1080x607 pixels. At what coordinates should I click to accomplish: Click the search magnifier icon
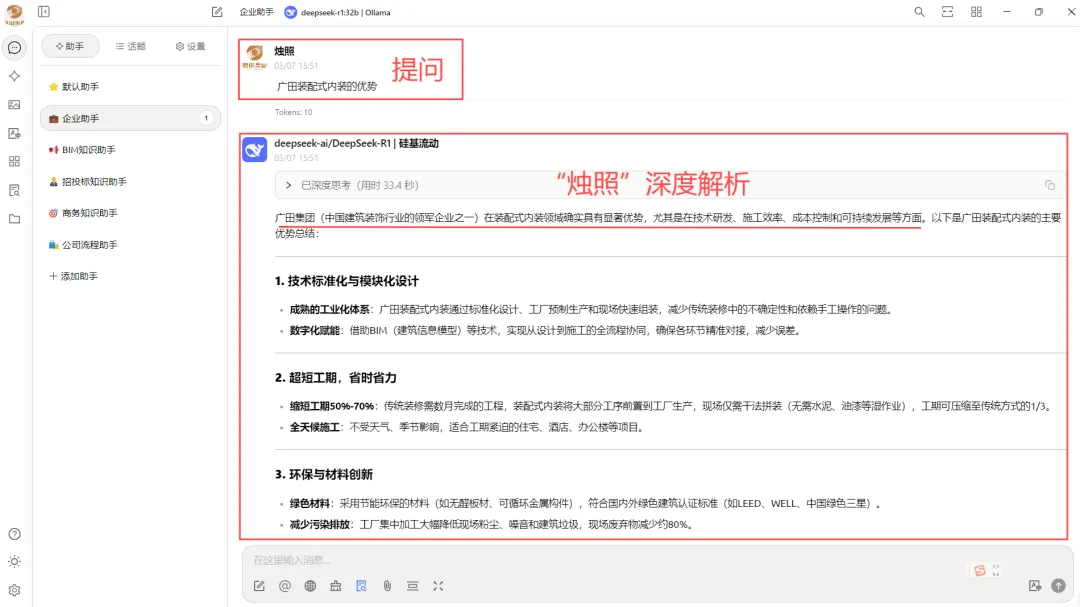[920, 12]
